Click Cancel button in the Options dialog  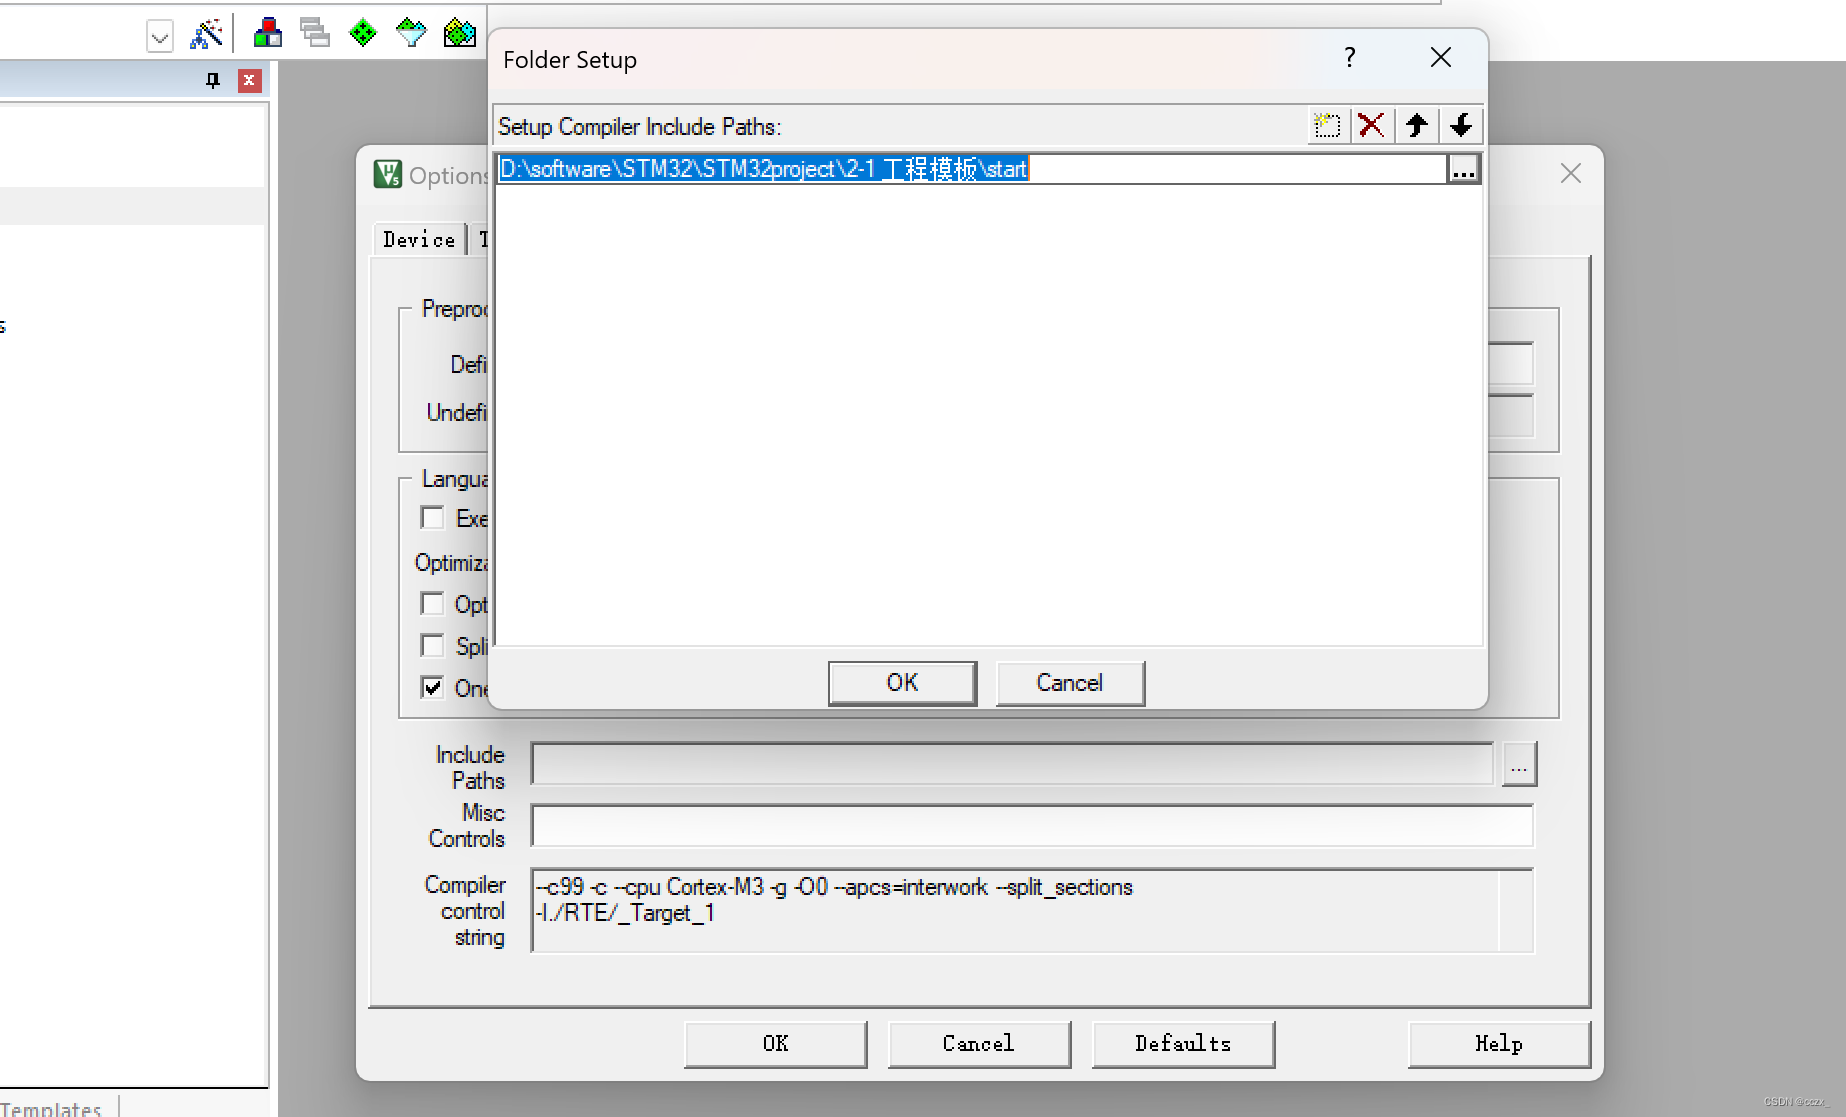(979, 1044)
